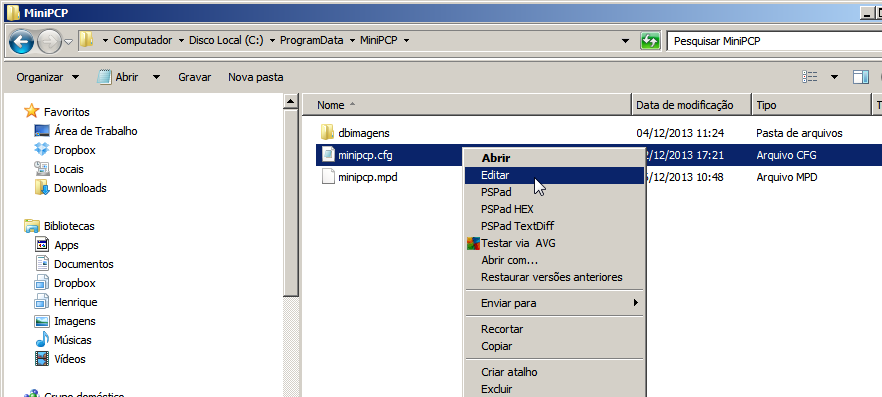This screenshot has width=882, height=397.
Task: Choose Testar via AVG menu entry
Action: tap(554, 243)
